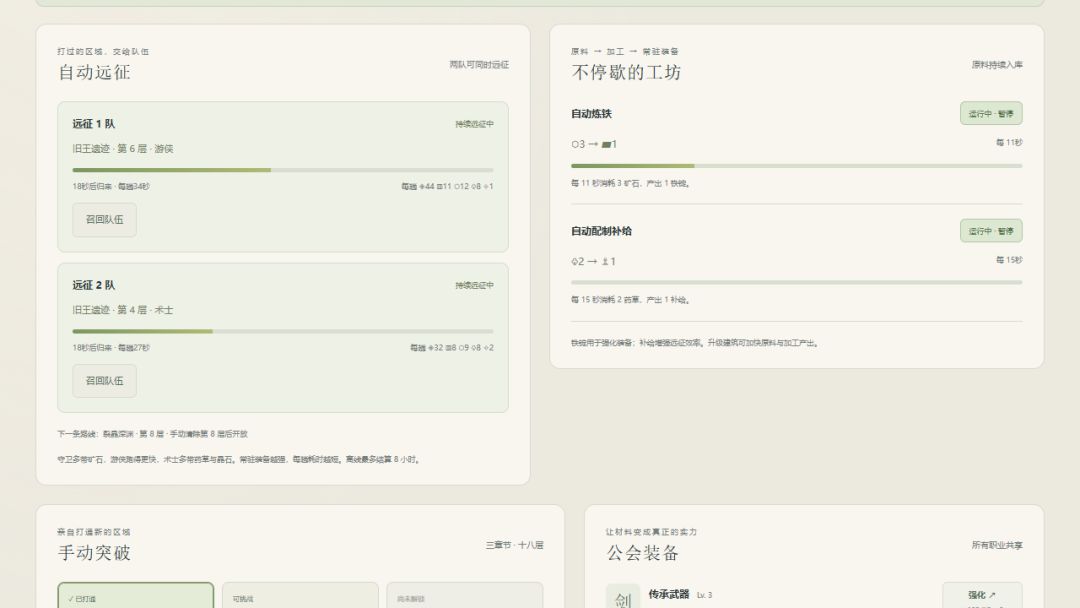Viewport: 1080px width, 608px height.
Task: Click the 下一条路线 next-route hint line
Action: pos(152,434)
